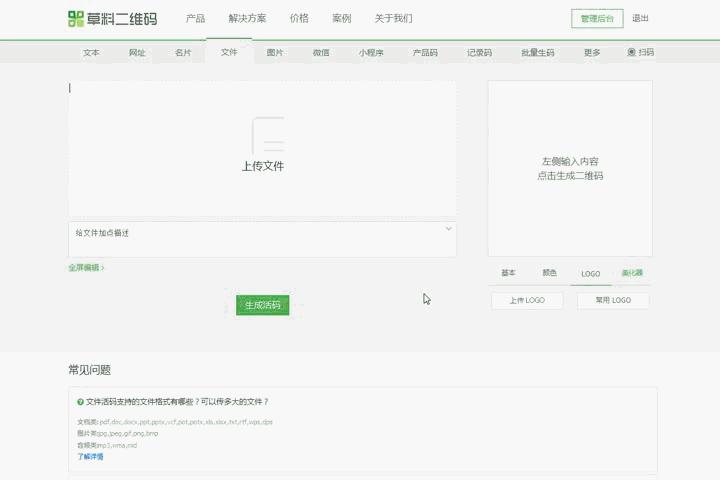Switch to the 名片 tab
Screen dimensions: 720x480
(x=183, y=52)
